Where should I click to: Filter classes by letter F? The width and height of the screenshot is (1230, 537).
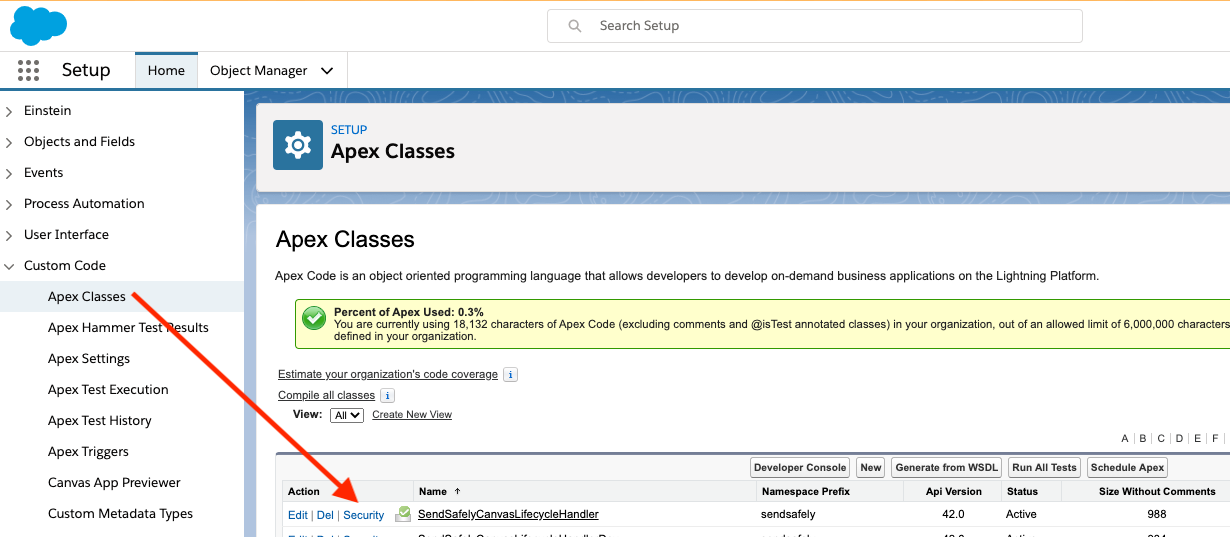[1215, 438]
